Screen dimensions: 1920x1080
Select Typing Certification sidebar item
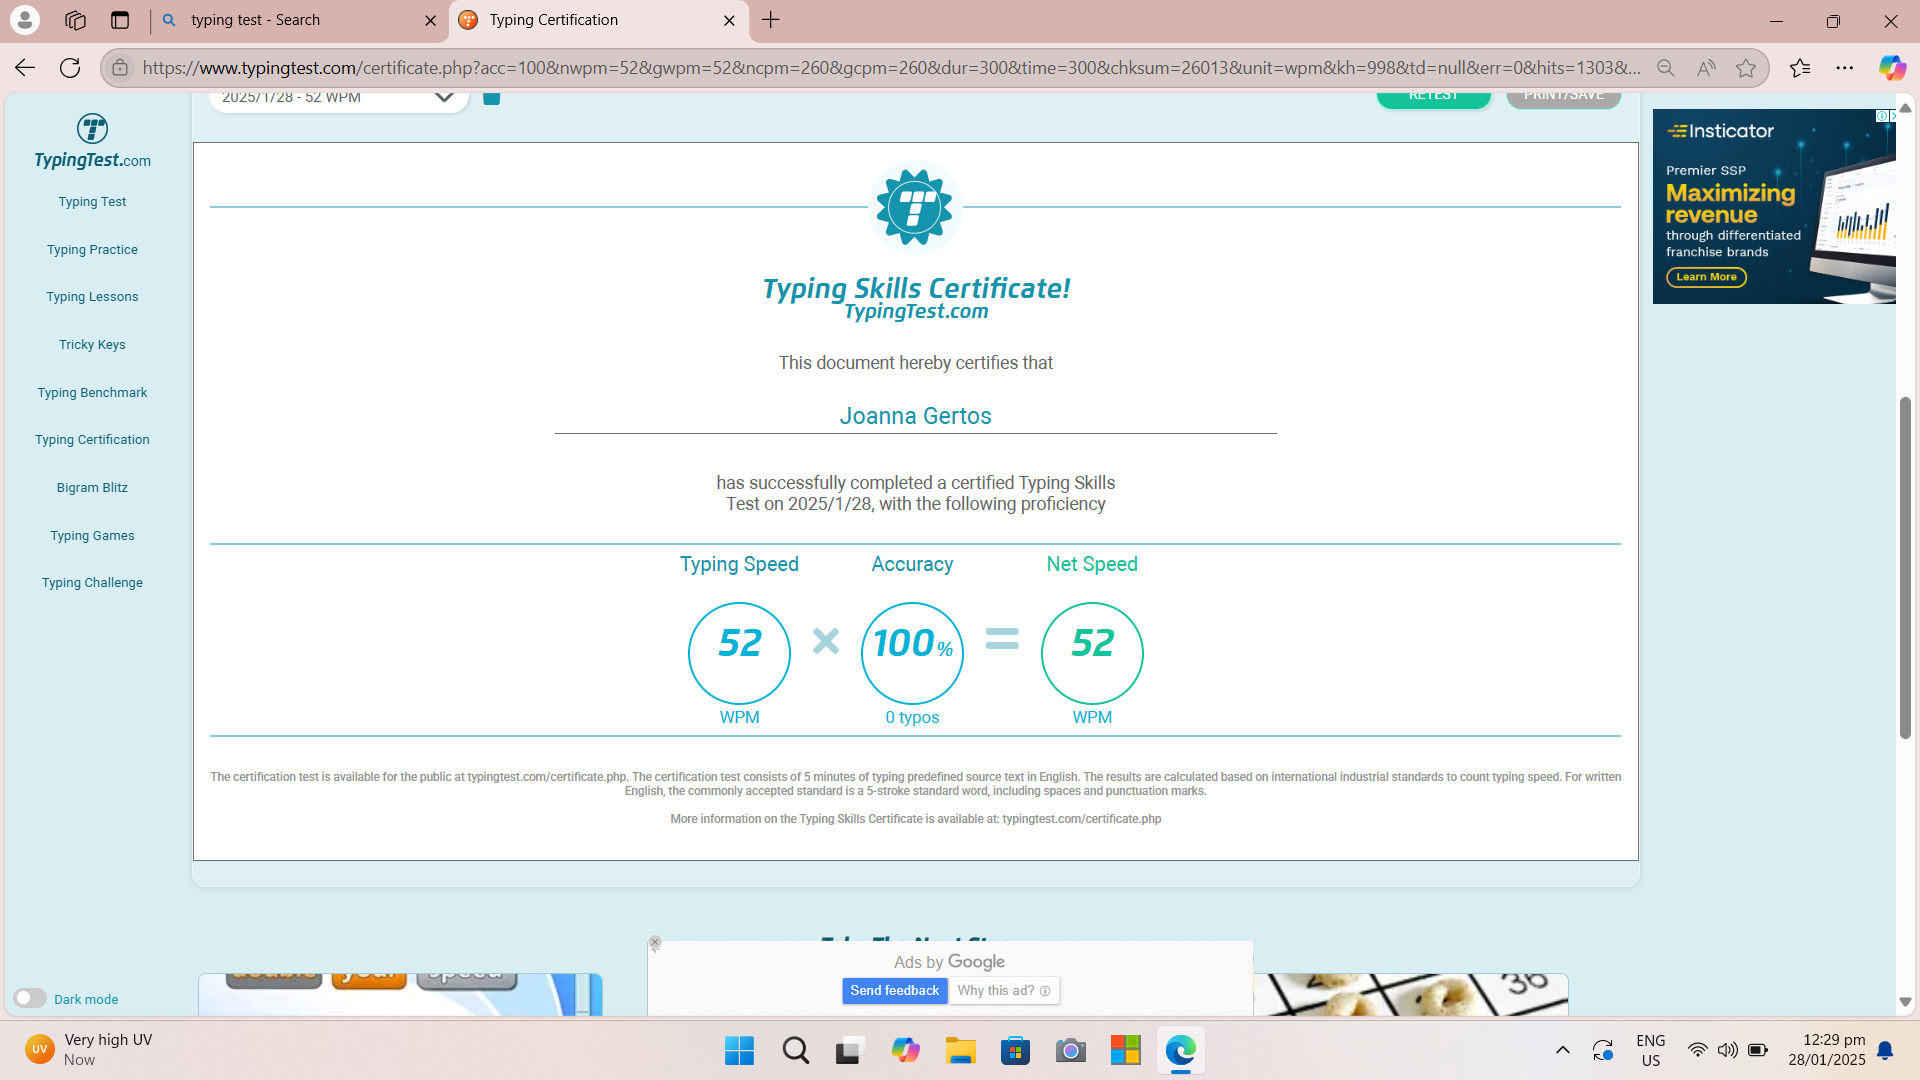click(92, 439)
